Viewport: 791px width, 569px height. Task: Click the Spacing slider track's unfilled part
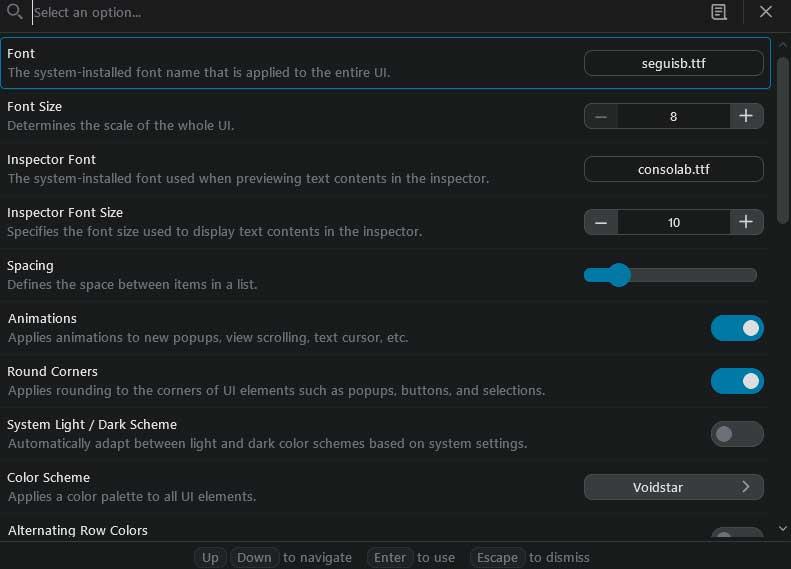click(x=694, y=275)
